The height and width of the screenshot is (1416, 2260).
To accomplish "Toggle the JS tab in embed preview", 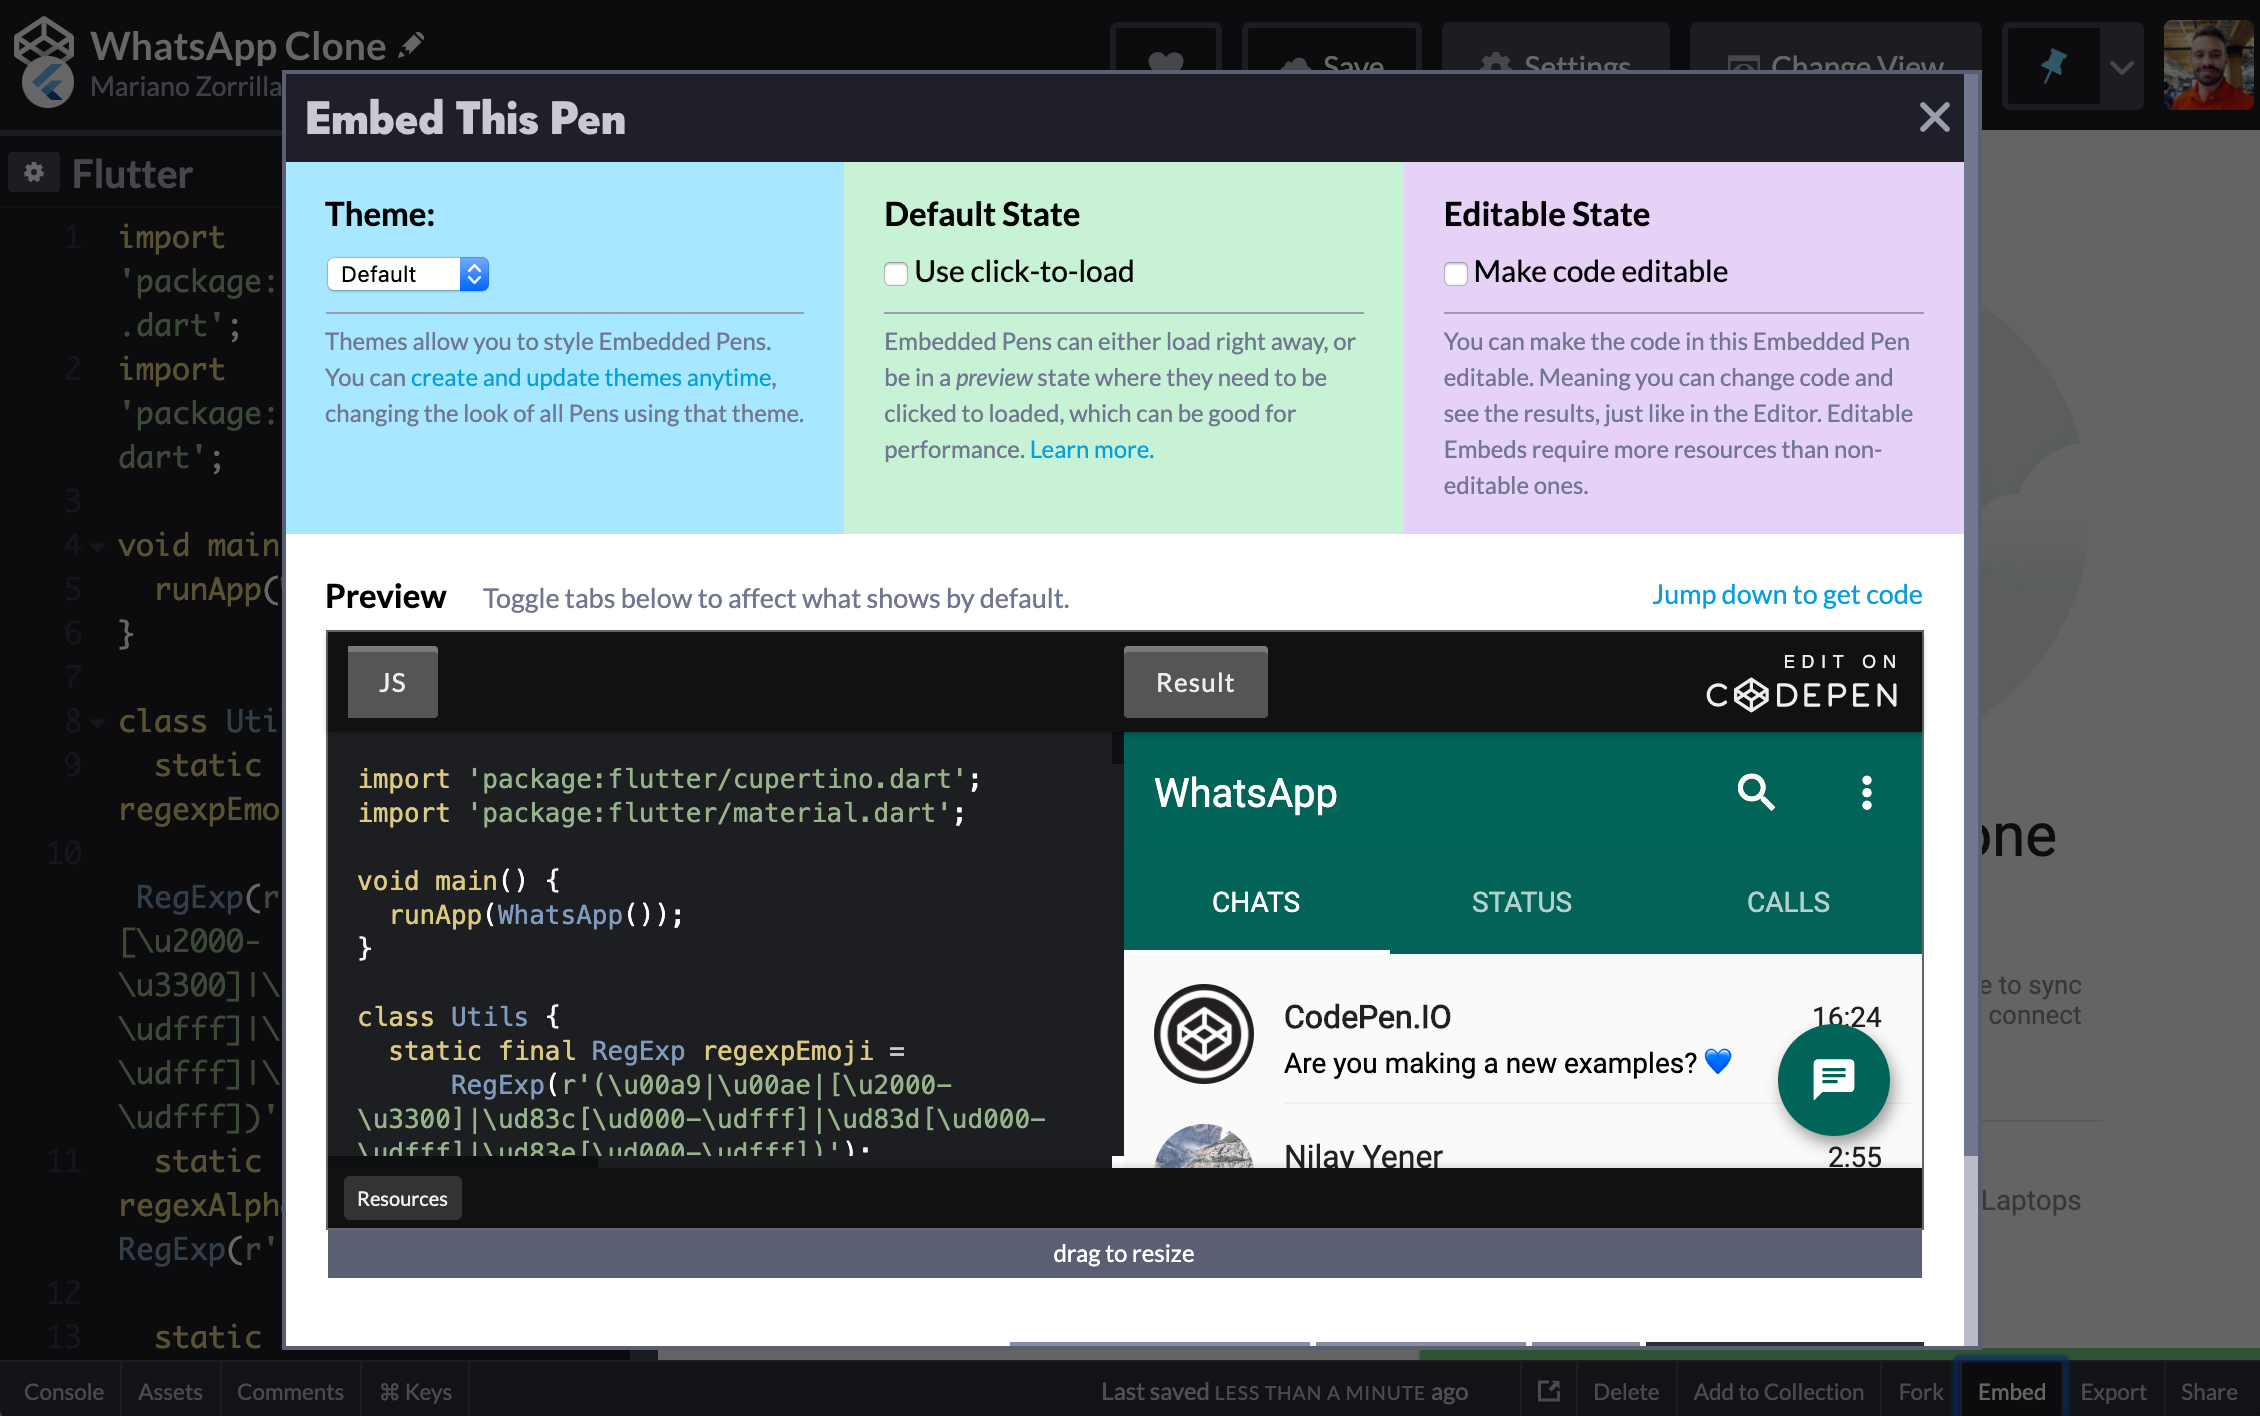I will (x=392, y=682).
